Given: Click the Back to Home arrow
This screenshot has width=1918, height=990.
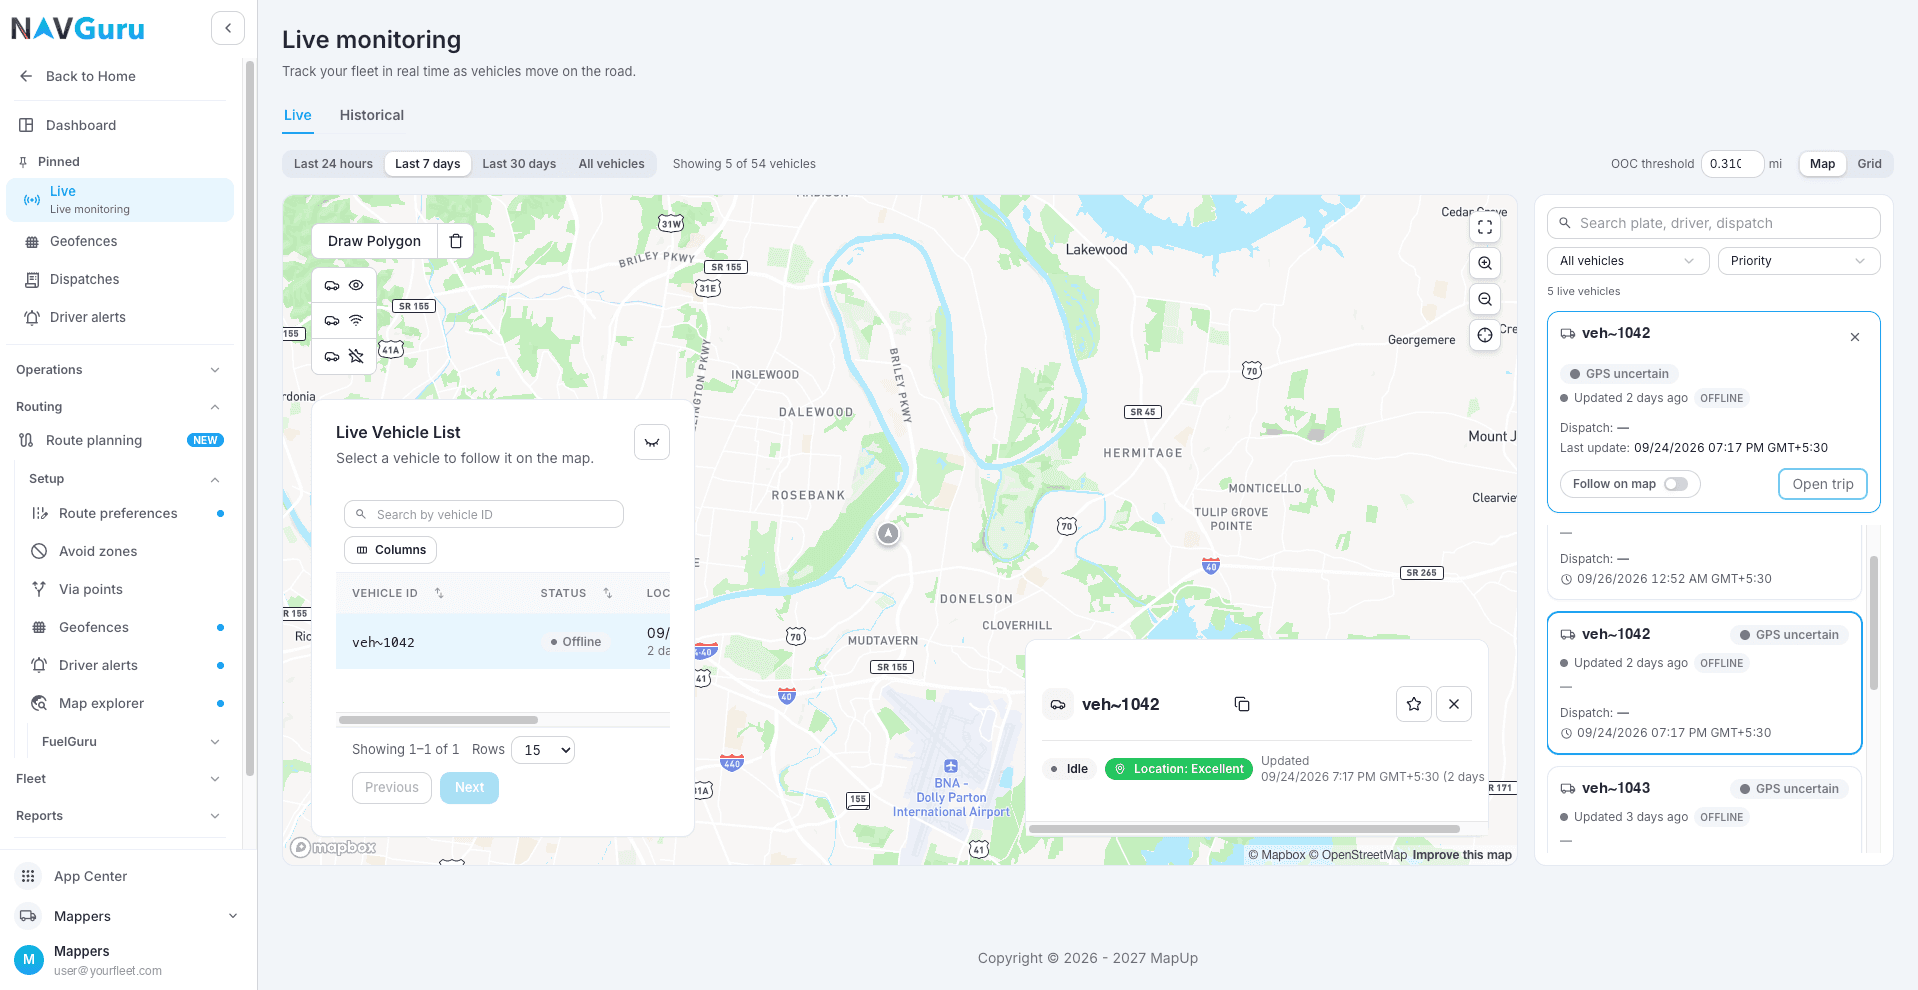Looking at the screenshot, I should 26,76.
